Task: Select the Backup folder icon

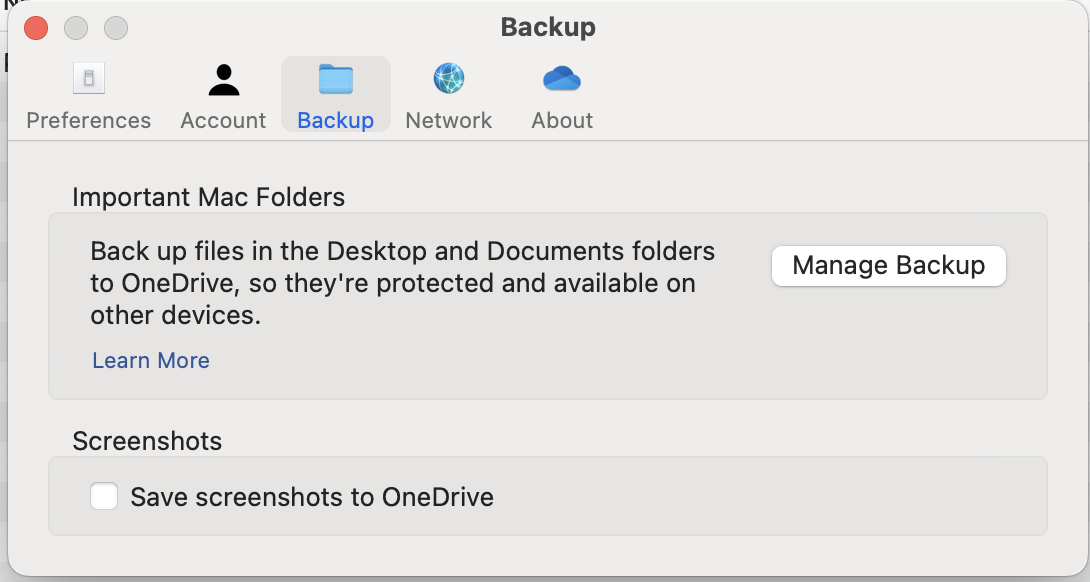Action: pyautogui.click(x=336, y=79)
